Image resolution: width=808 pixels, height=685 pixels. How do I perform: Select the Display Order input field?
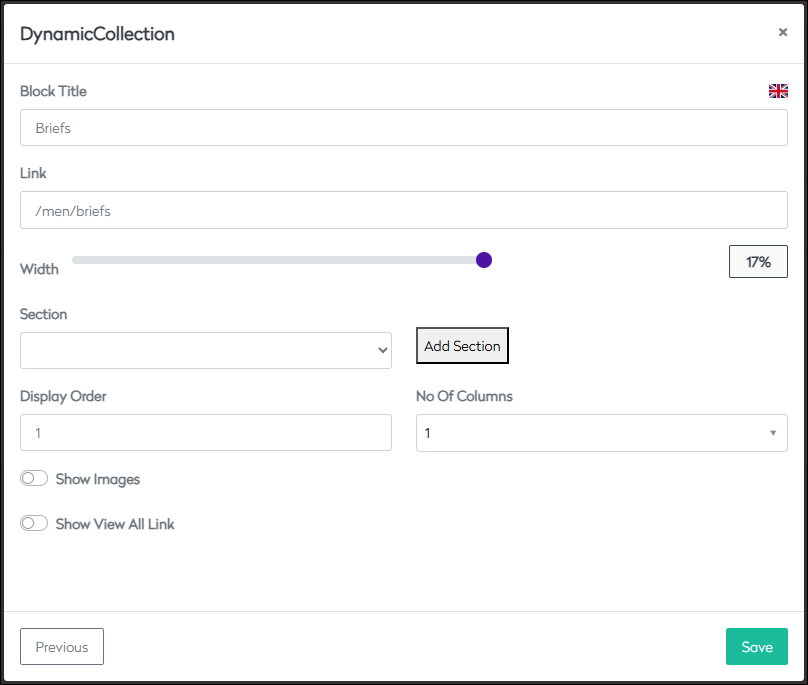click(x=205, y=433)
